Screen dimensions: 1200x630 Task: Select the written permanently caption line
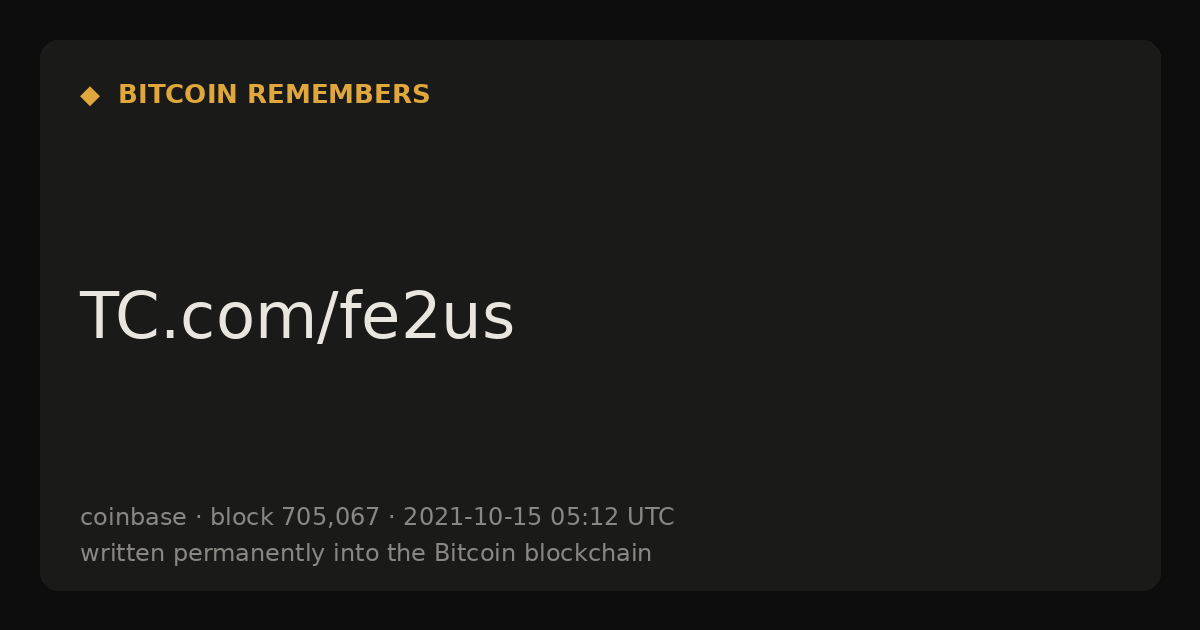(366, 553)
